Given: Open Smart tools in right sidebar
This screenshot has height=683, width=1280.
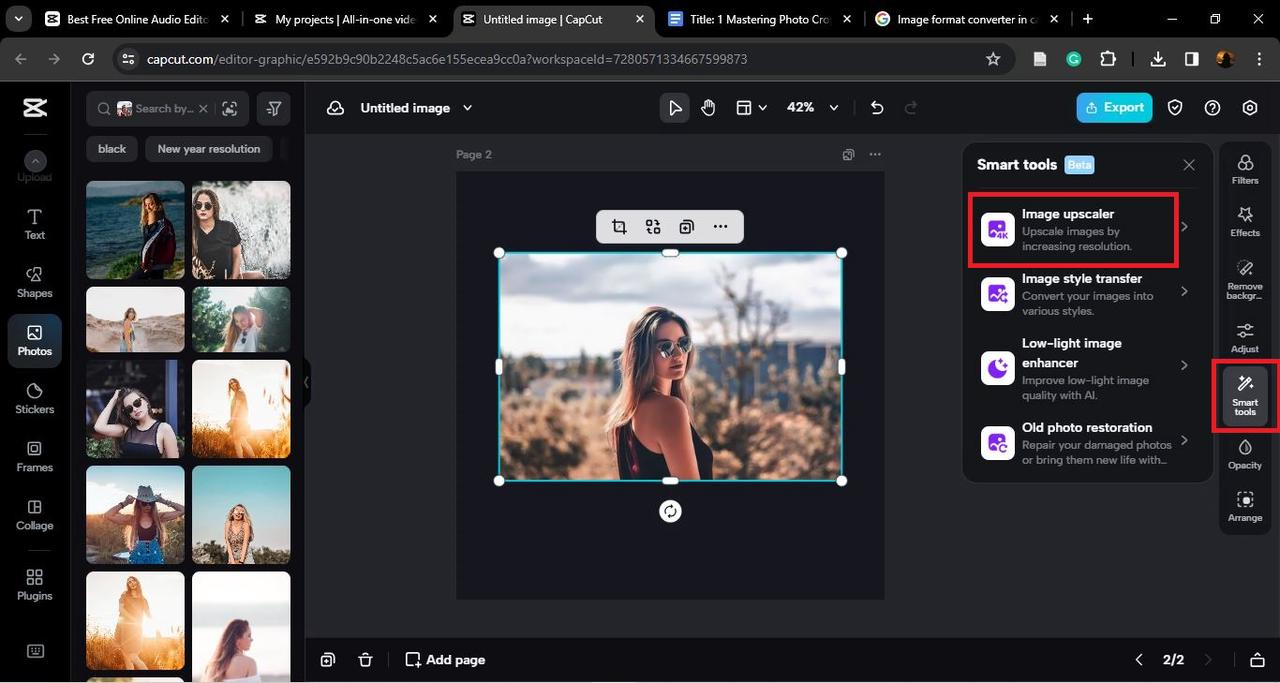Looking at the screenshot, I should 1245,396.
